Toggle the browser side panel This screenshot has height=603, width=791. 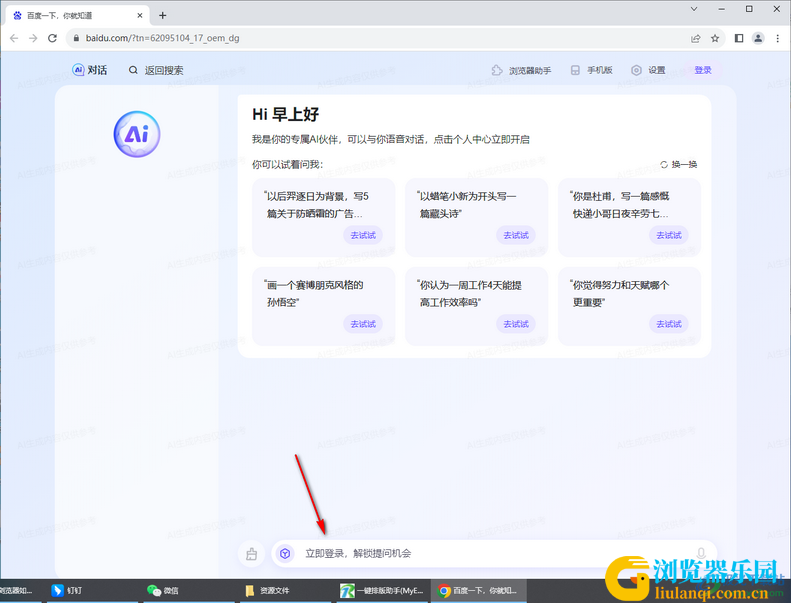[739, 38]
